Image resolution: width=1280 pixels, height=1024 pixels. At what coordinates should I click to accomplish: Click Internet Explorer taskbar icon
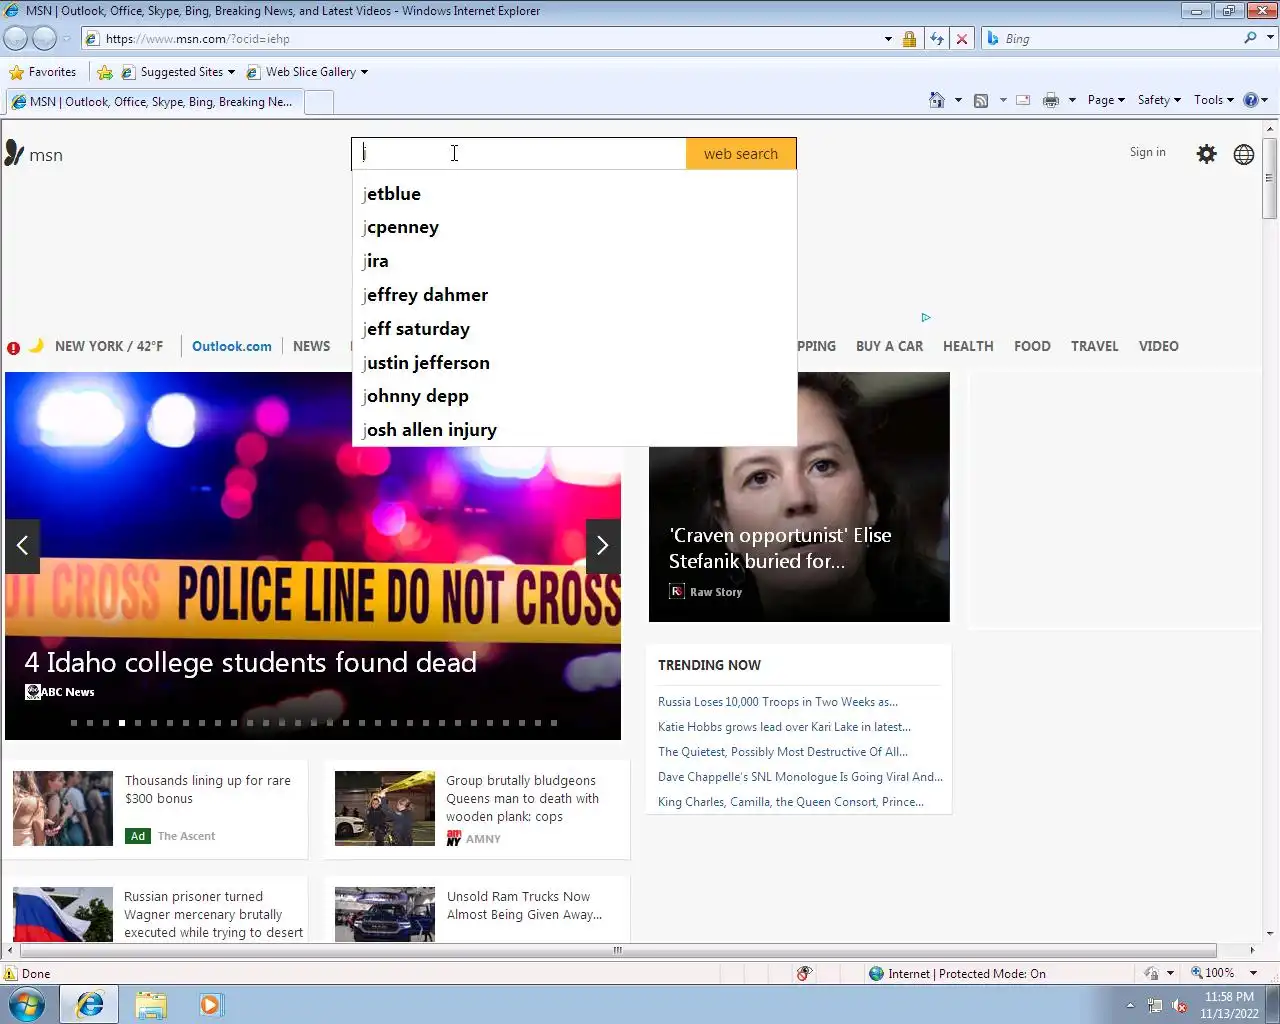pyautogui.click(x=90, y=1004)
